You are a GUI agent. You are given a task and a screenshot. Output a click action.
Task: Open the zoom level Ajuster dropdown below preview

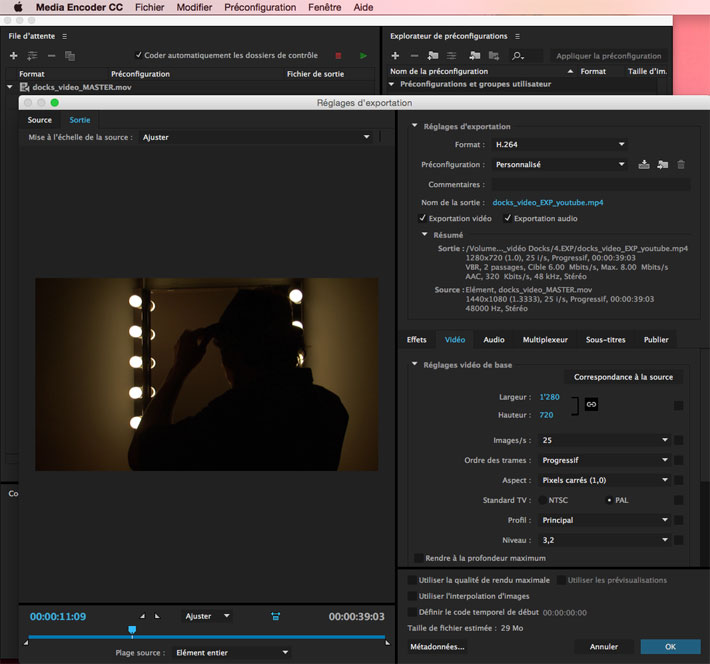coord(207,616)
